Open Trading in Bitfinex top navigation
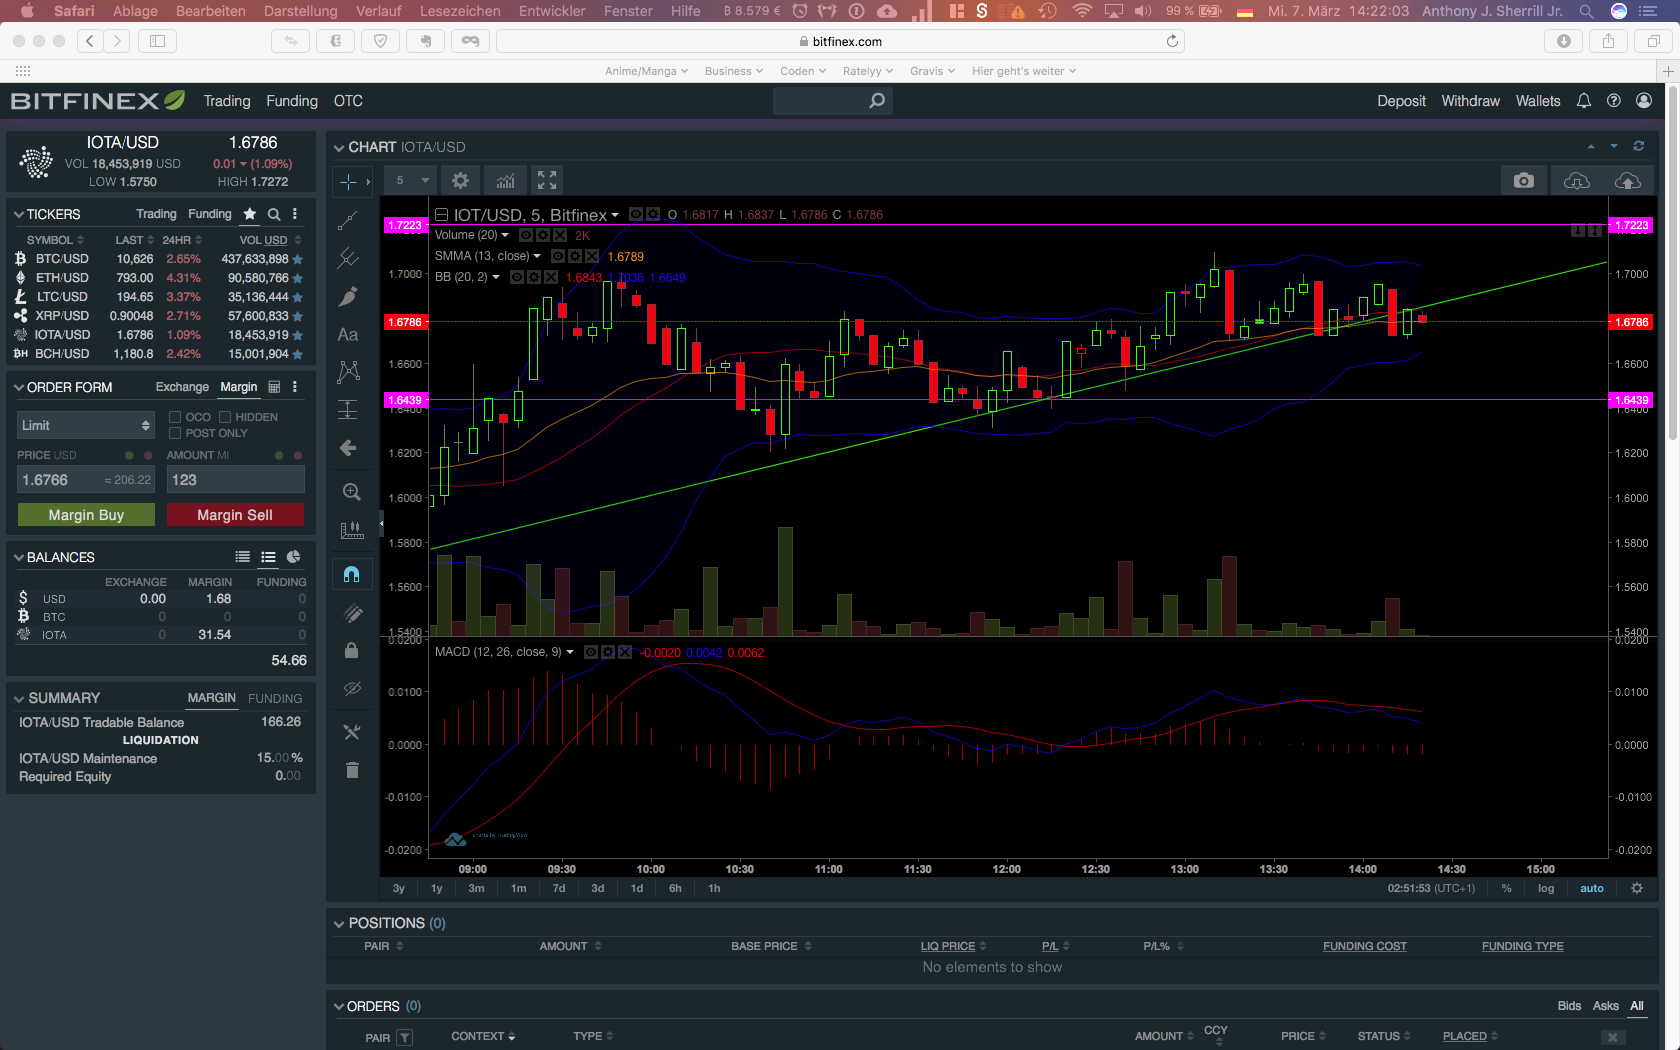This screenshot has height=1050, width=1680. [x=227, y=101]
